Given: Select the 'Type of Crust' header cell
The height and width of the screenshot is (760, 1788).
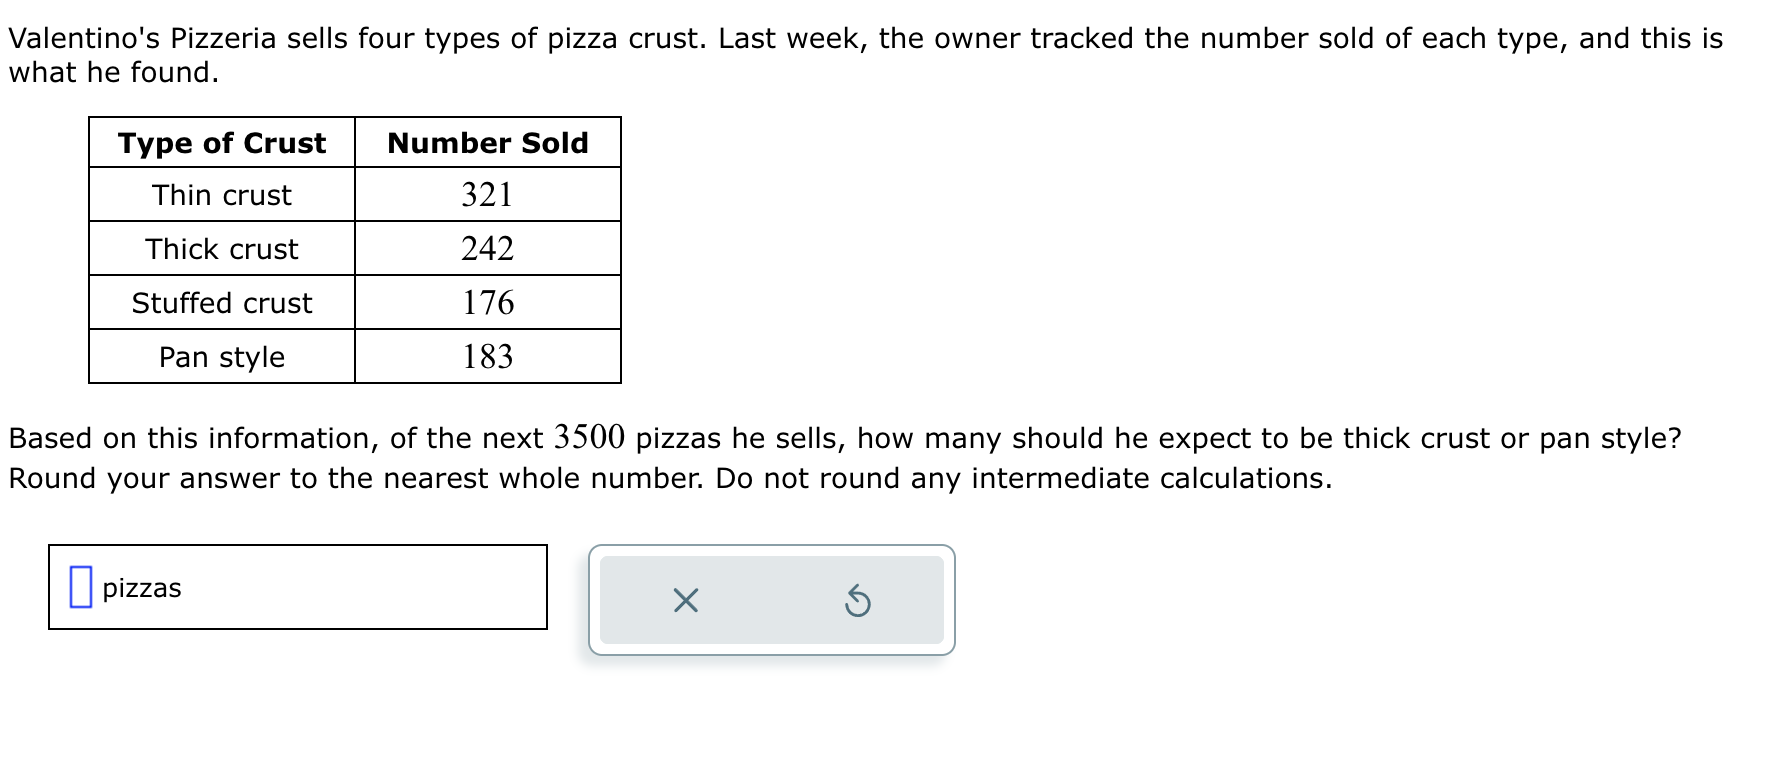Looking at the screenshot, I should tap(222, 143).
